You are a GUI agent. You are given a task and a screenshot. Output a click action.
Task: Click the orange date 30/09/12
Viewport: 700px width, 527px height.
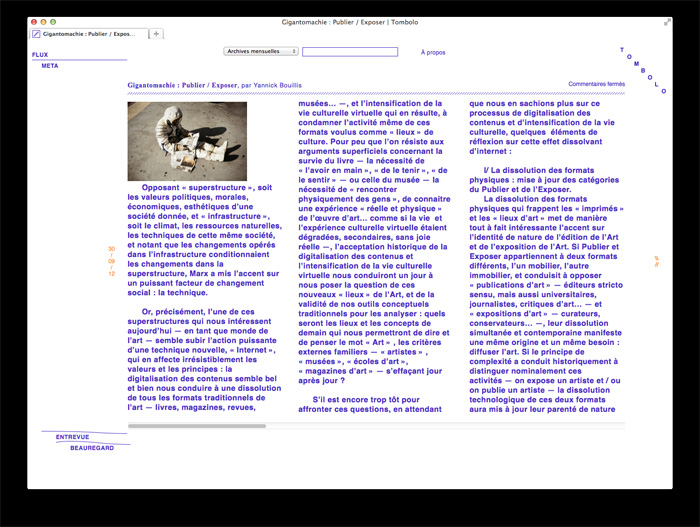(112, 261)
